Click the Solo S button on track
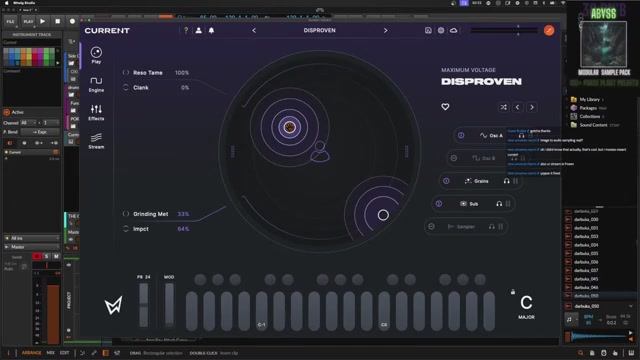 (x=47, y=256)
